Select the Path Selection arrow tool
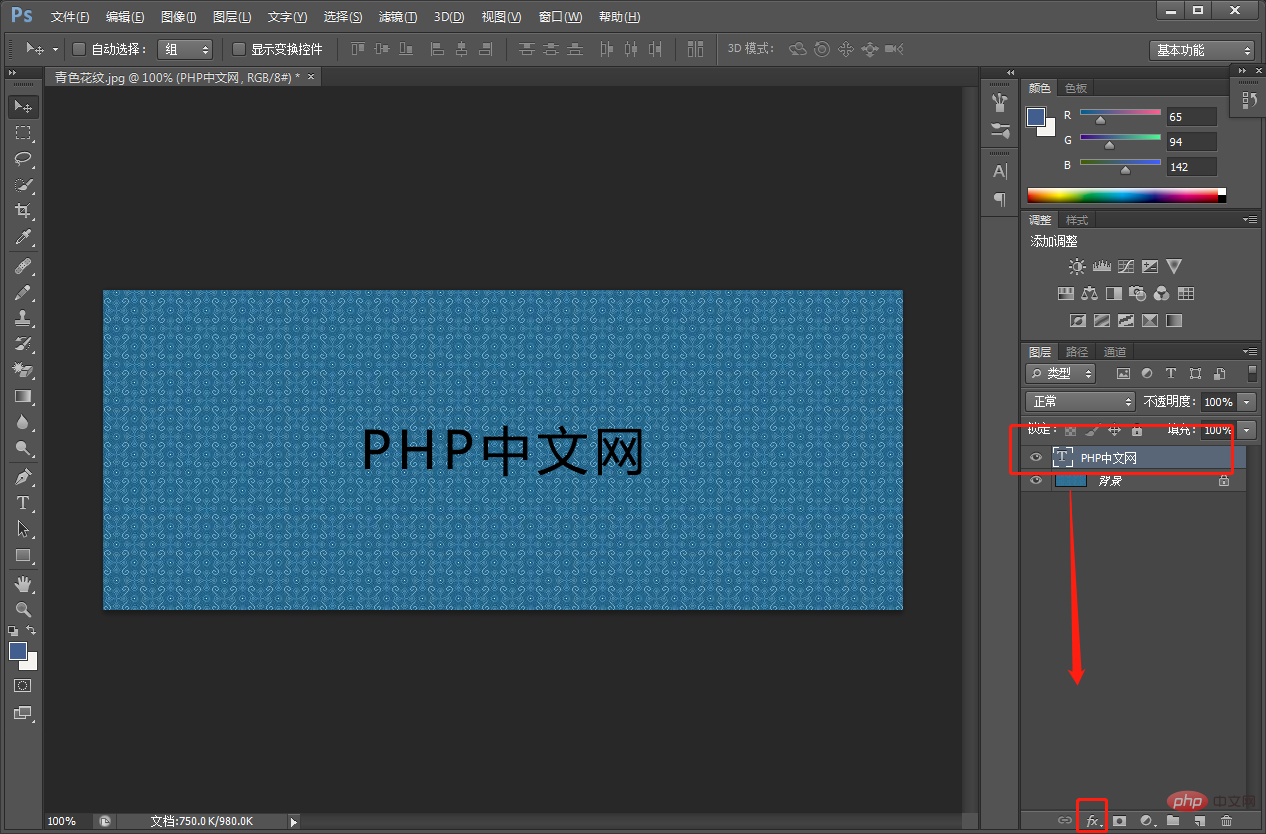1266x834 pixels. 23,529
